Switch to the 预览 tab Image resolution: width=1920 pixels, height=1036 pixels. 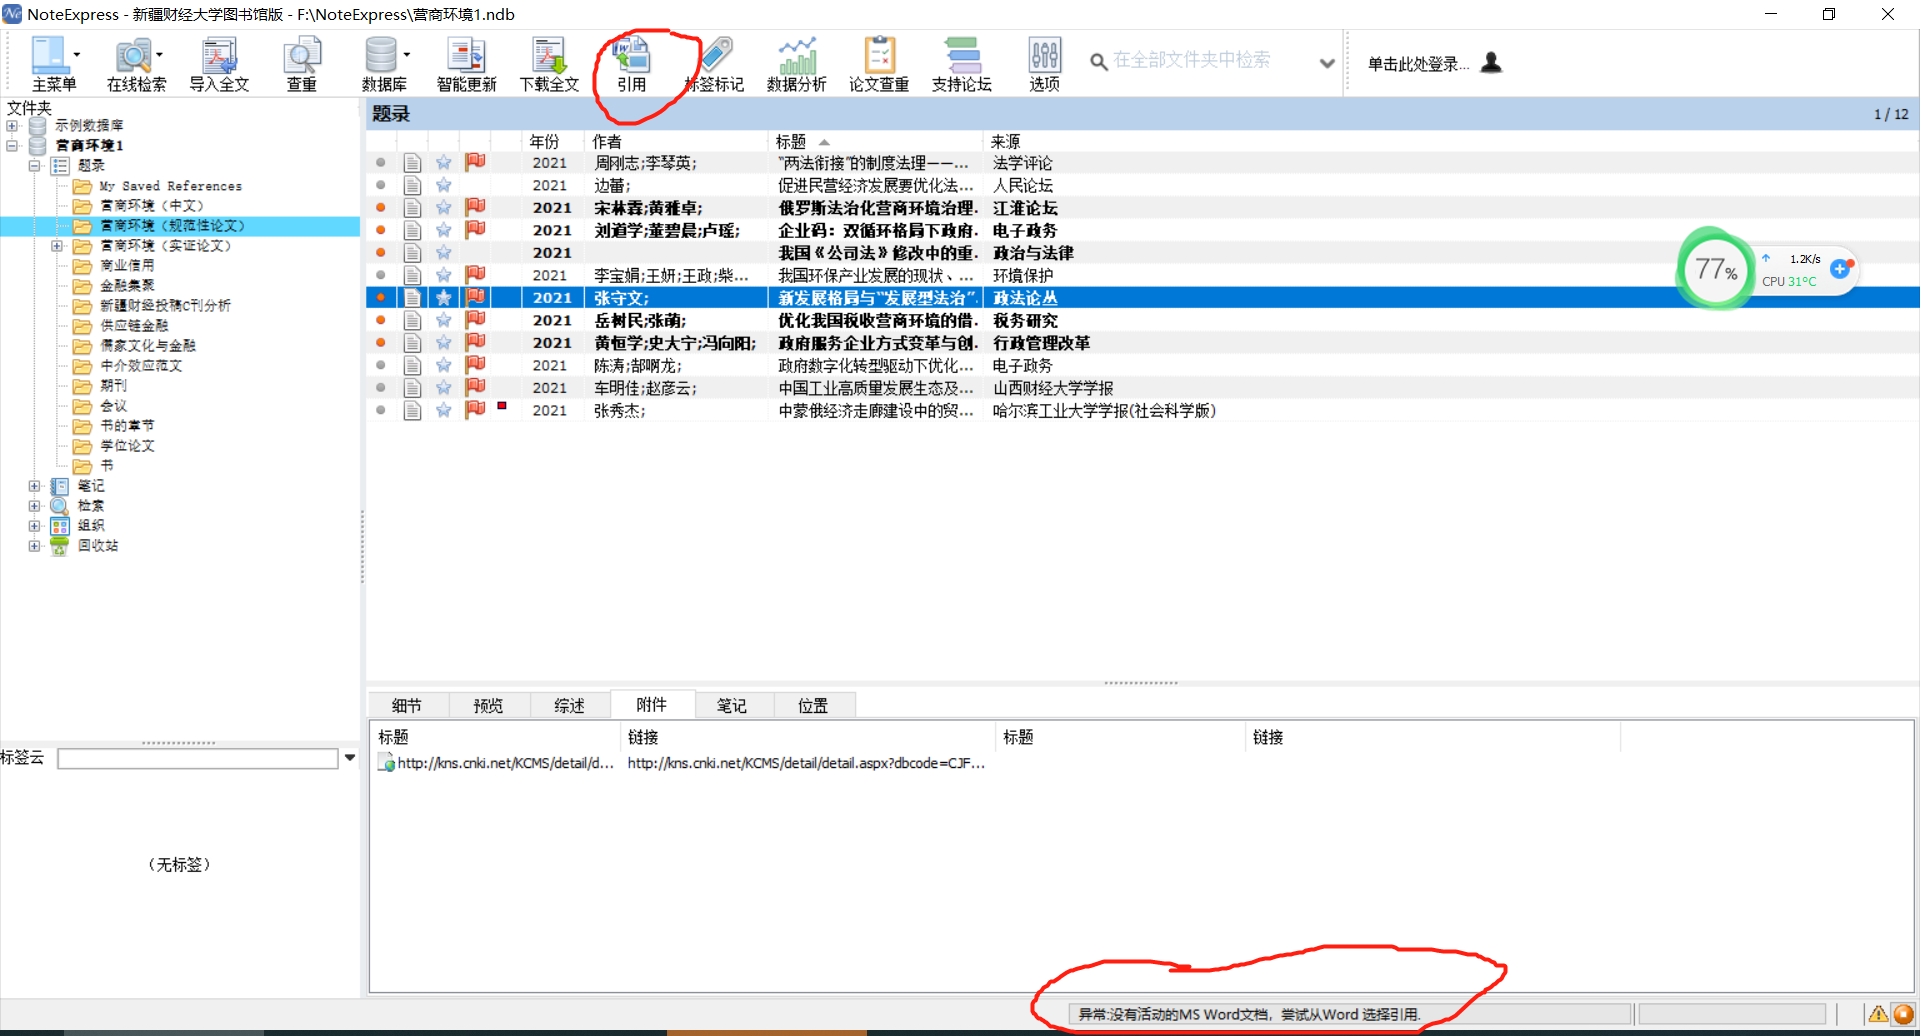tap(488, 706)
